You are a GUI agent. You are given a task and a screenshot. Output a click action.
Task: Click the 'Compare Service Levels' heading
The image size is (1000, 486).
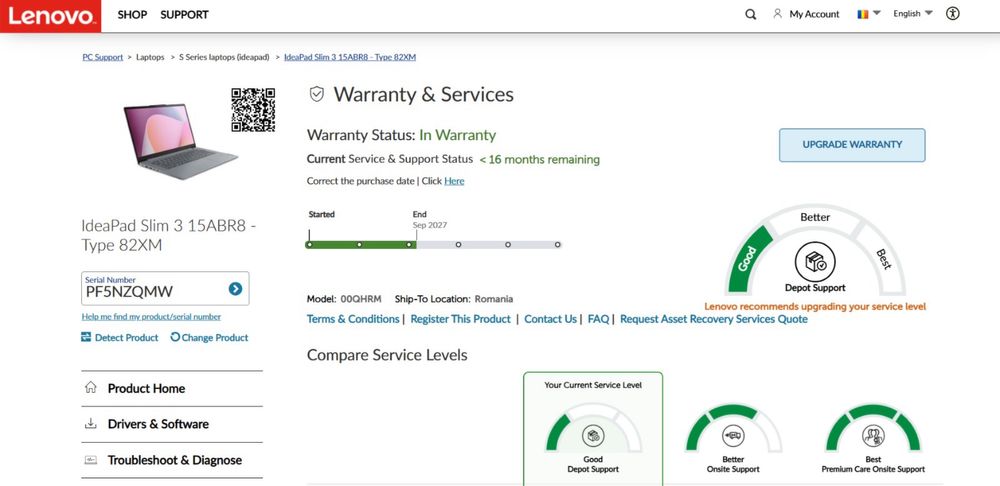click(387, 355)
